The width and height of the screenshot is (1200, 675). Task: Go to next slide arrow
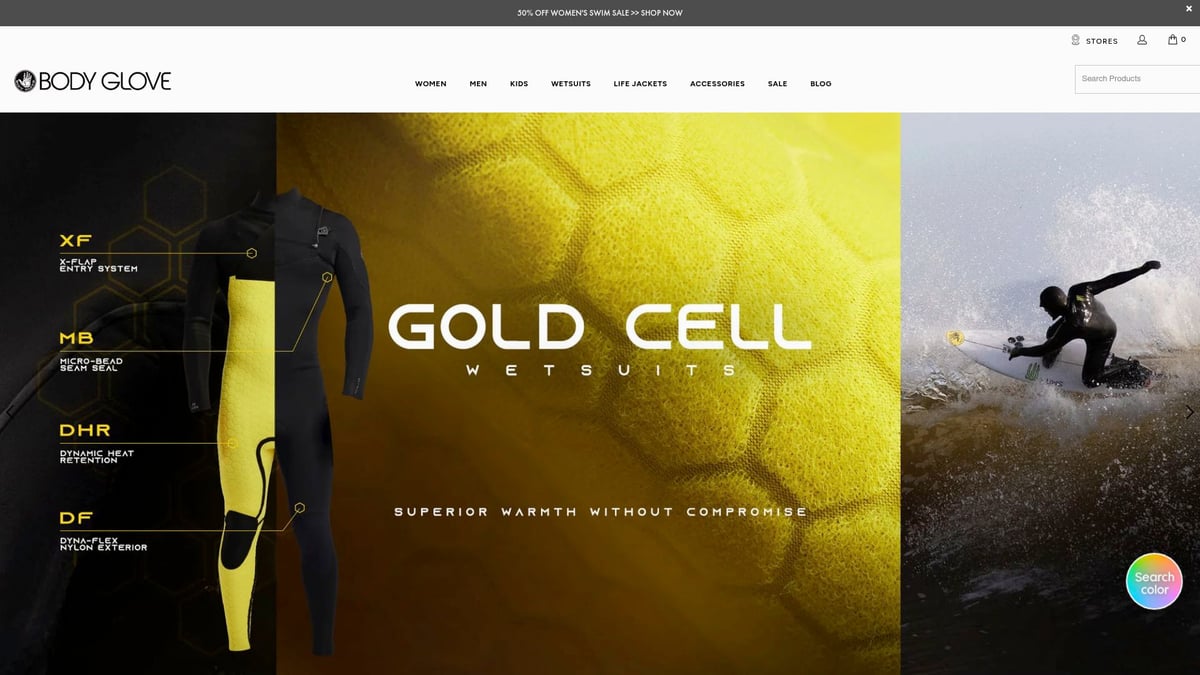[1189, 412]
